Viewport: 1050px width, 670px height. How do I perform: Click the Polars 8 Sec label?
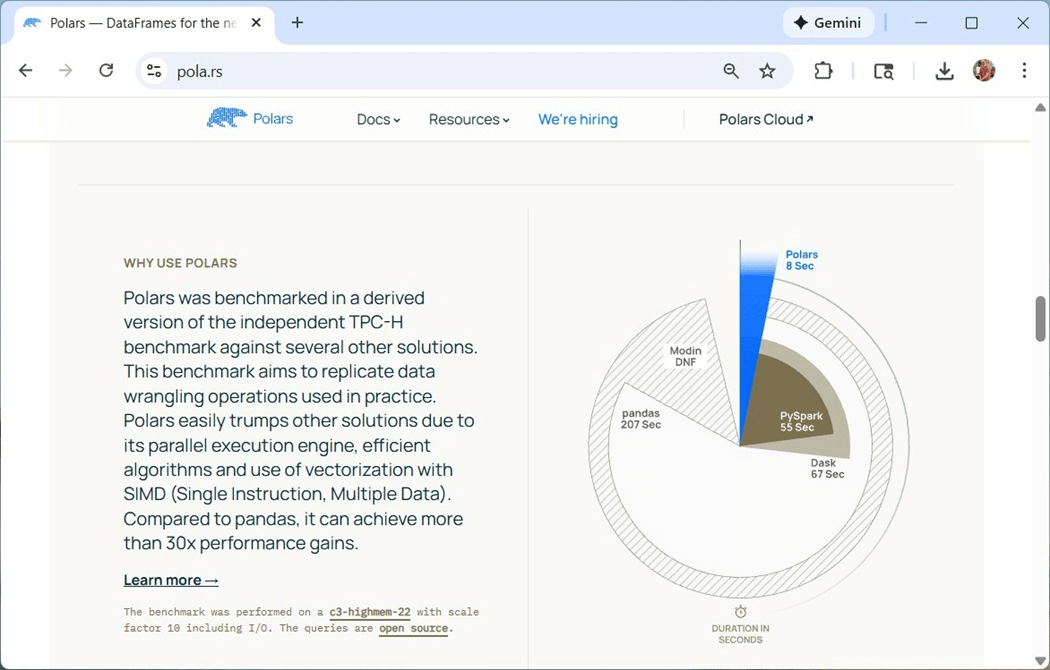pos(802,260)
